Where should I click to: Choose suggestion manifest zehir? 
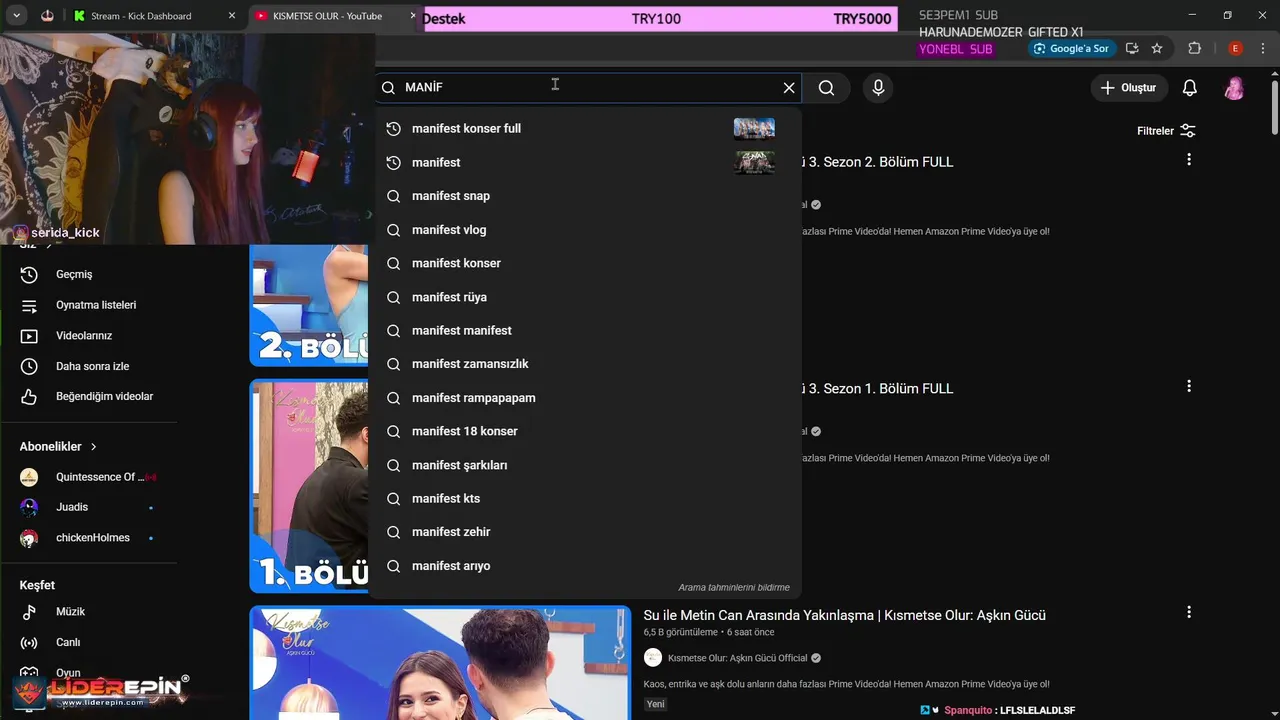coord(585,532)
